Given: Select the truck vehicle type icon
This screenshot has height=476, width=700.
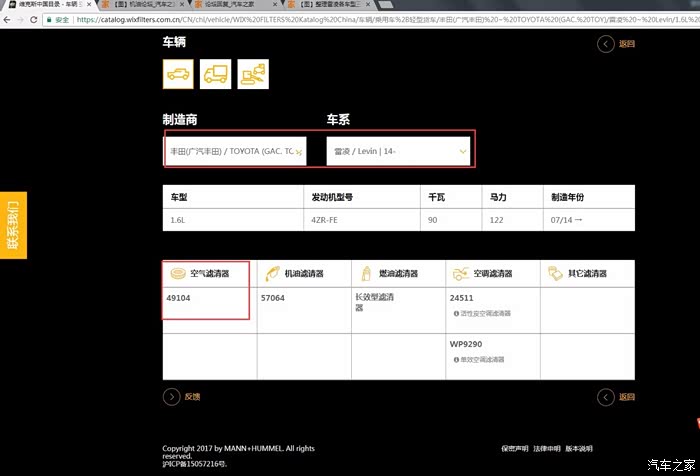Looking at the screenshot, I should pos(216,74).
